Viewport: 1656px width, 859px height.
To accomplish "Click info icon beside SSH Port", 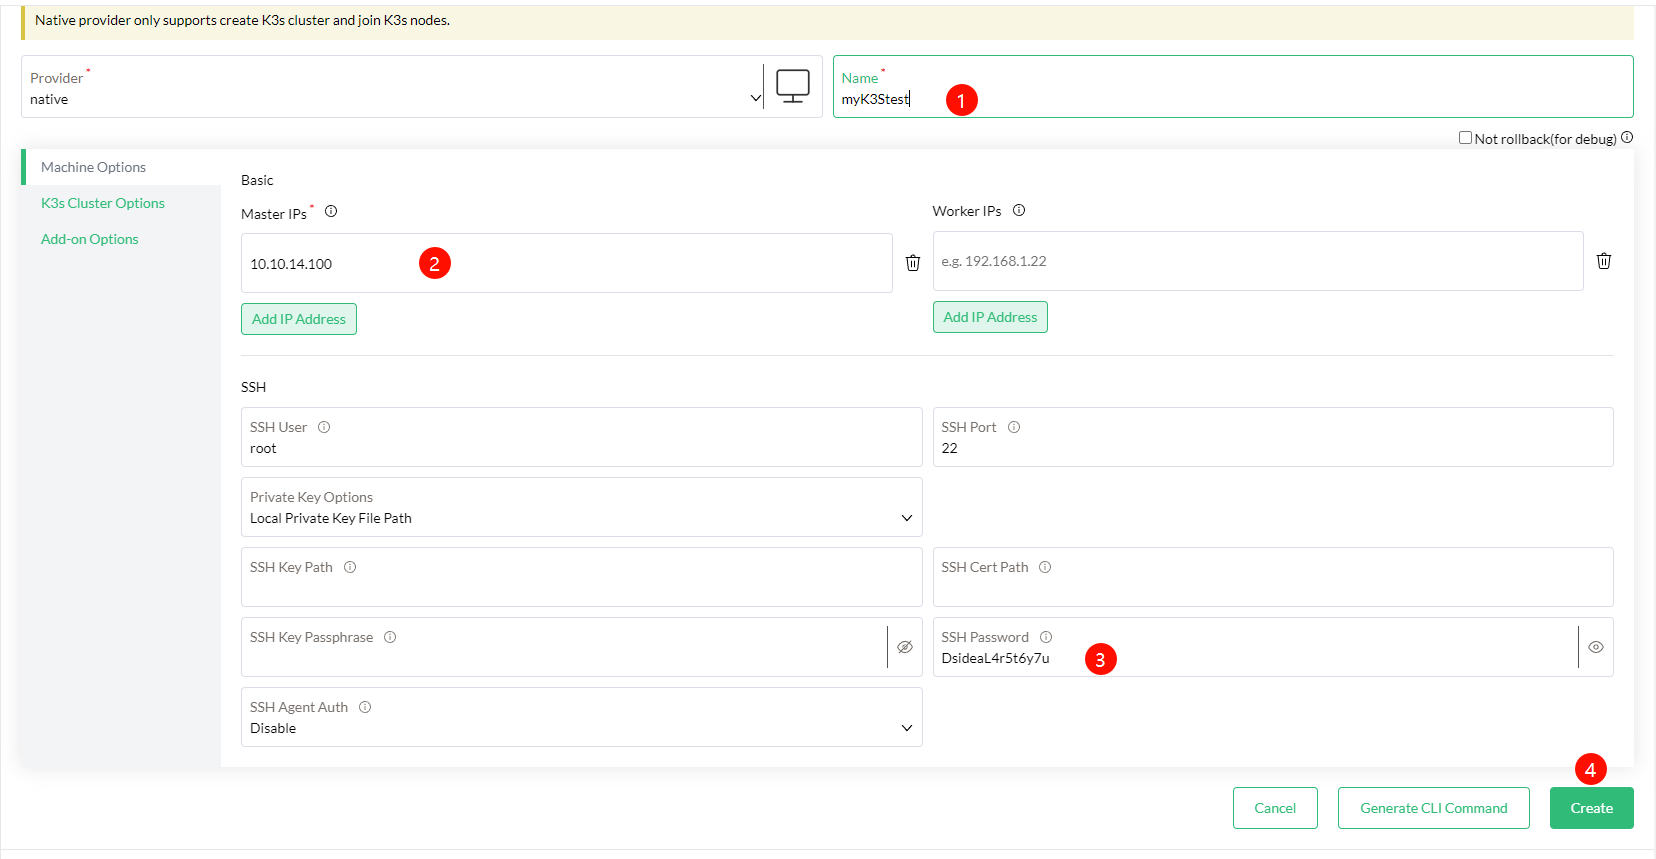I will (1014, 427).
